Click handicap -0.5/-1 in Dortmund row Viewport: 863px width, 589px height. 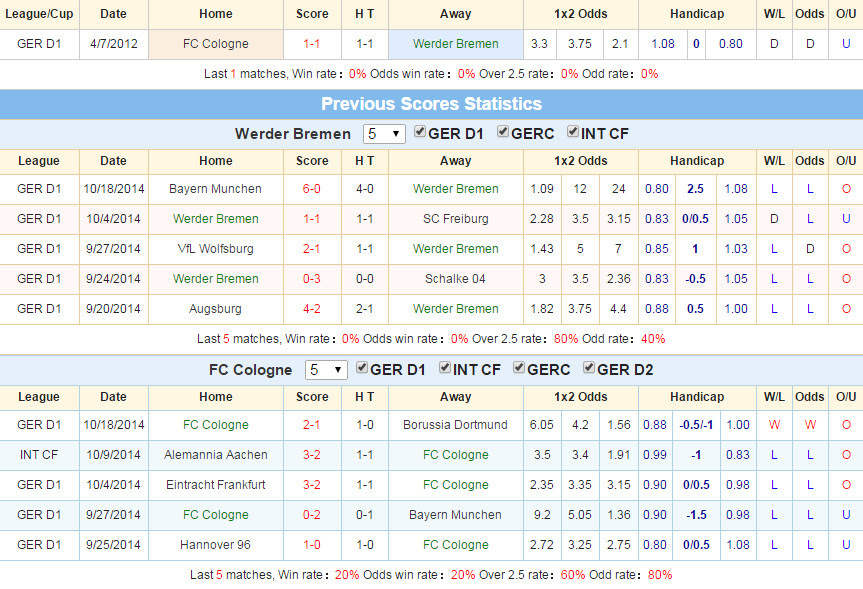pyautogui.click(x=696, y=425)
